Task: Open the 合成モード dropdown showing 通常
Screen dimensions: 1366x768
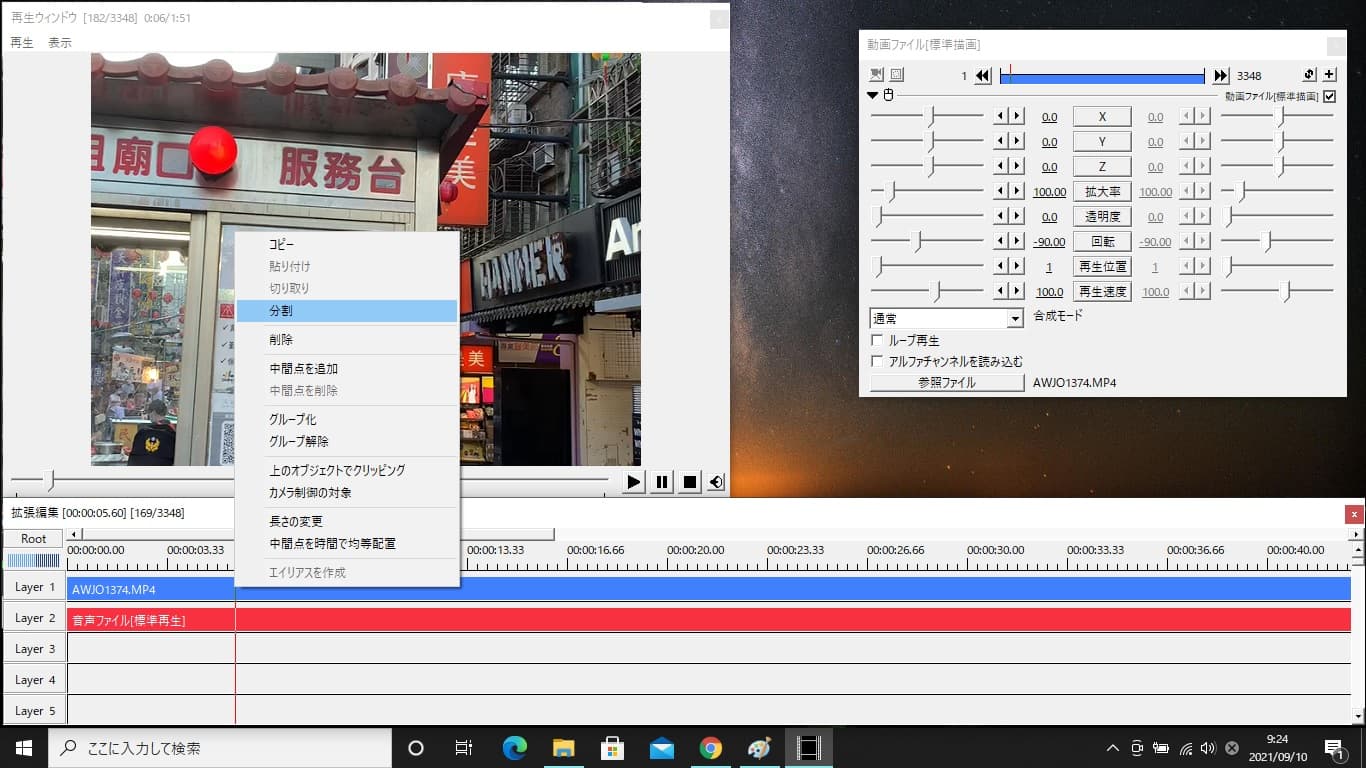Action: (x=1015, y=317)
